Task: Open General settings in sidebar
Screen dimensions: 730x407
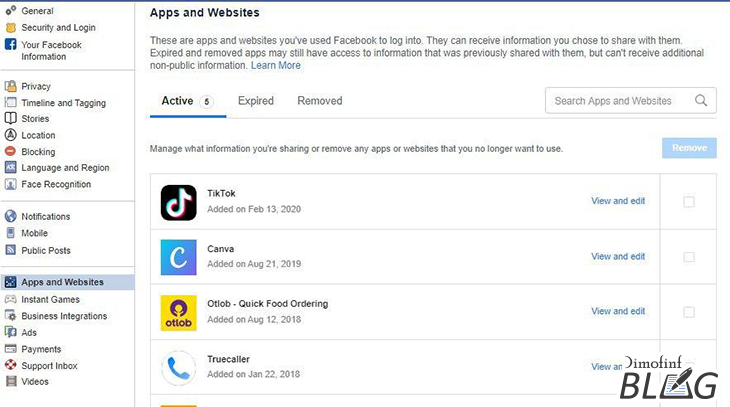Action: (x=37, y=11)
